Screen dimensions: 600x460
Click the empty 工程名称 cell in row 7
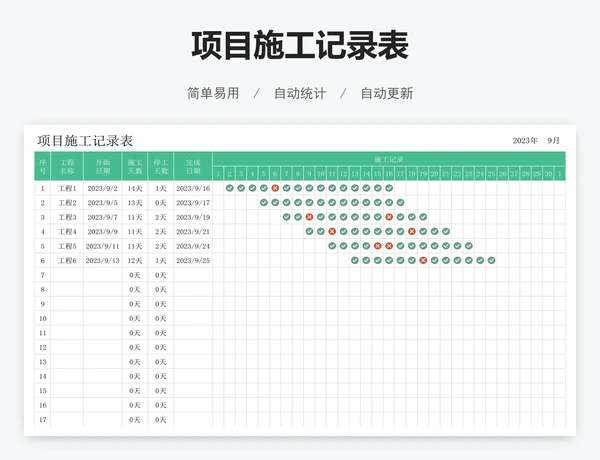point(67,275)
